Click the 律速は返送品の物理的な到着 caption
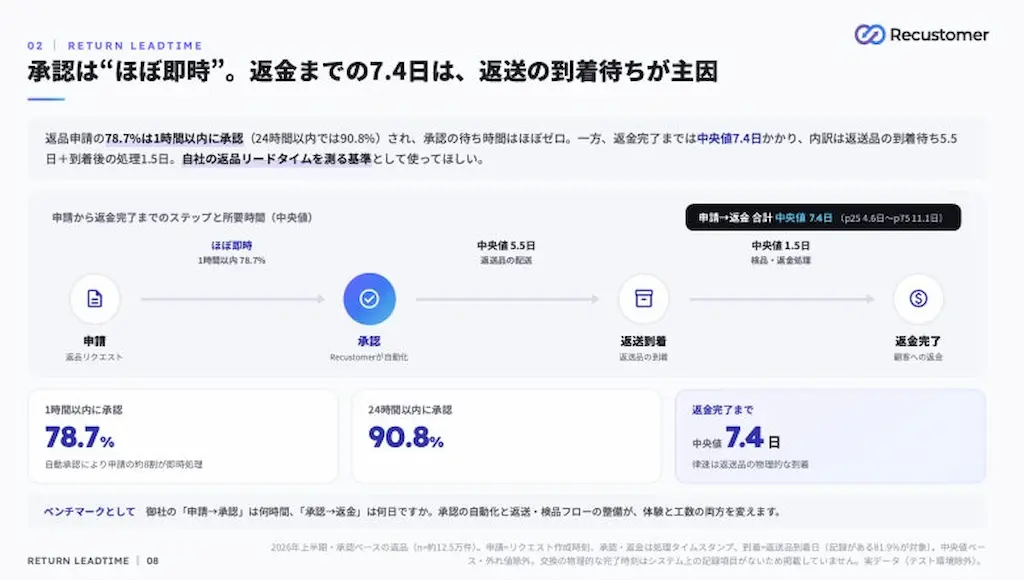1024x580 pixels. pos(750,464)
